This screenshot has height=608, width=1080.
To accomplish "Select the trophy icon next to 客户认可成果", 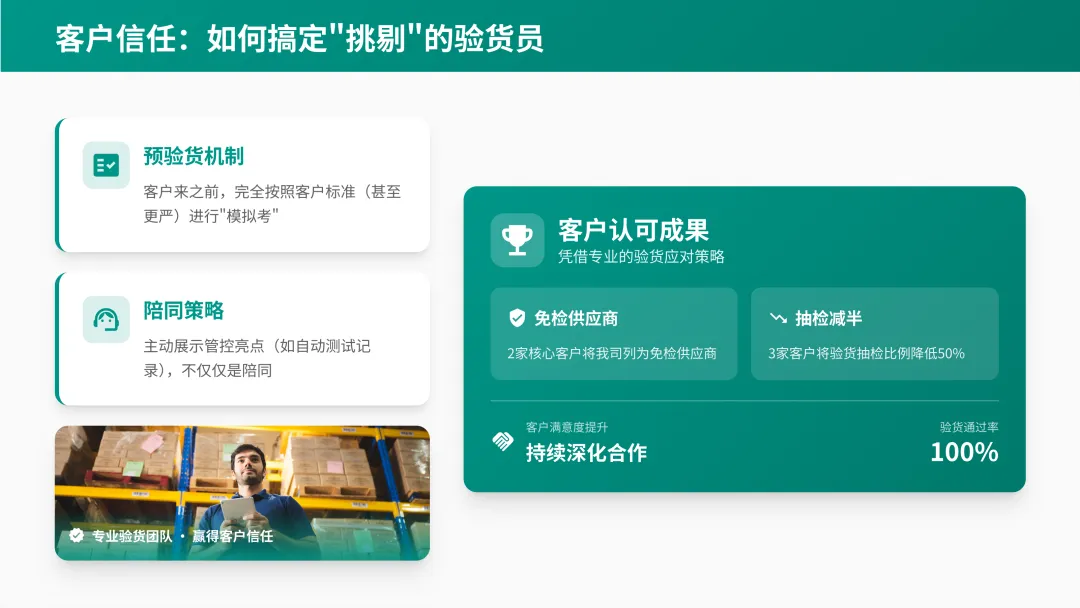I will (x=517, y=240).
